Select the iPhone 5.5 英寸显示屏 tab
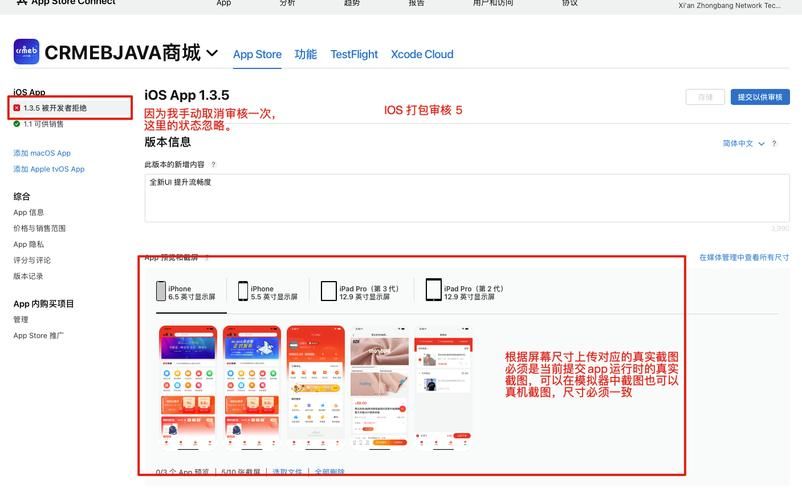 [268, 292]
